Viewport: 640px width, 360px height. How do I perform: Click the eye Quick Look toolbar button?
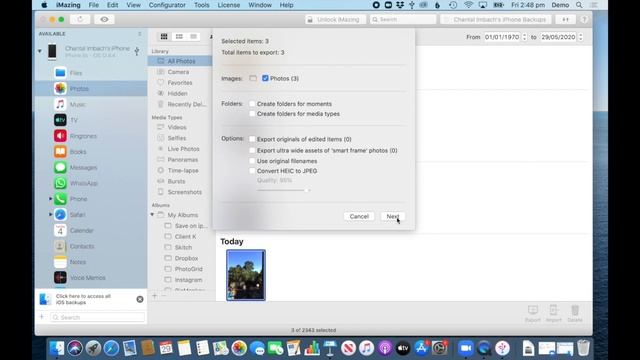[x=104, y=19]
